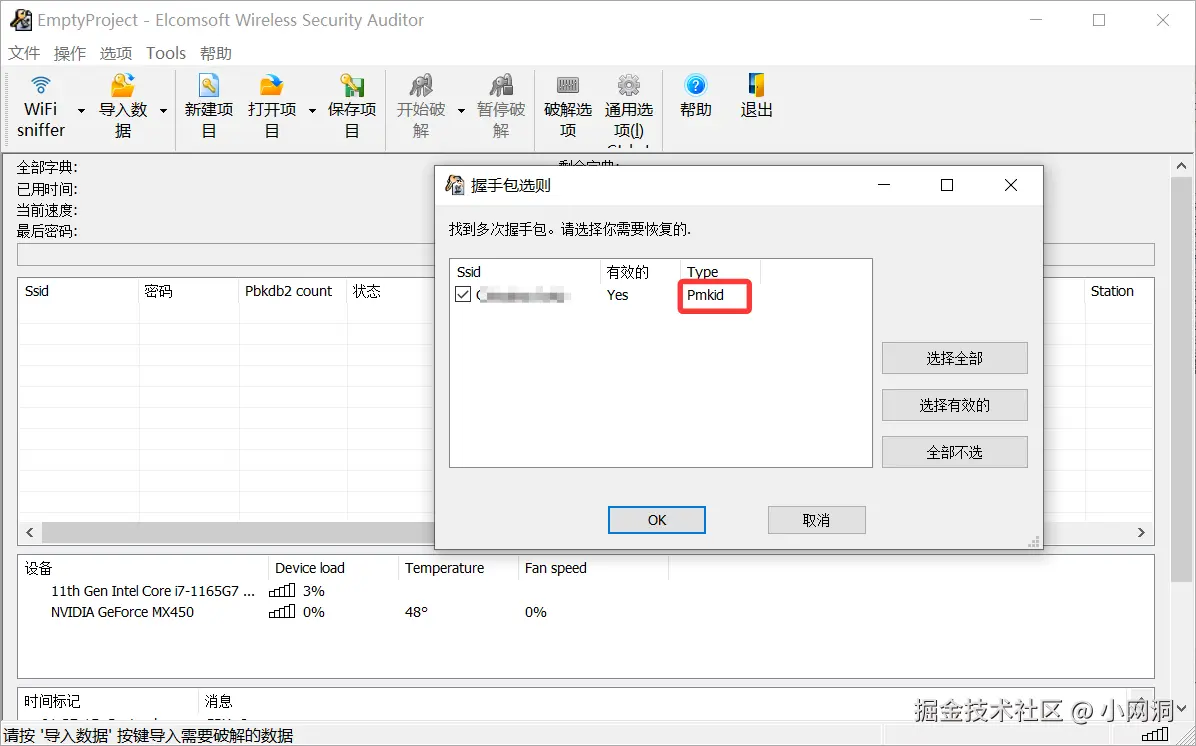Click the NVIDIA GPU load bar icon
This screenshot has height=746, width=1196.
click(x=282, y=612)
